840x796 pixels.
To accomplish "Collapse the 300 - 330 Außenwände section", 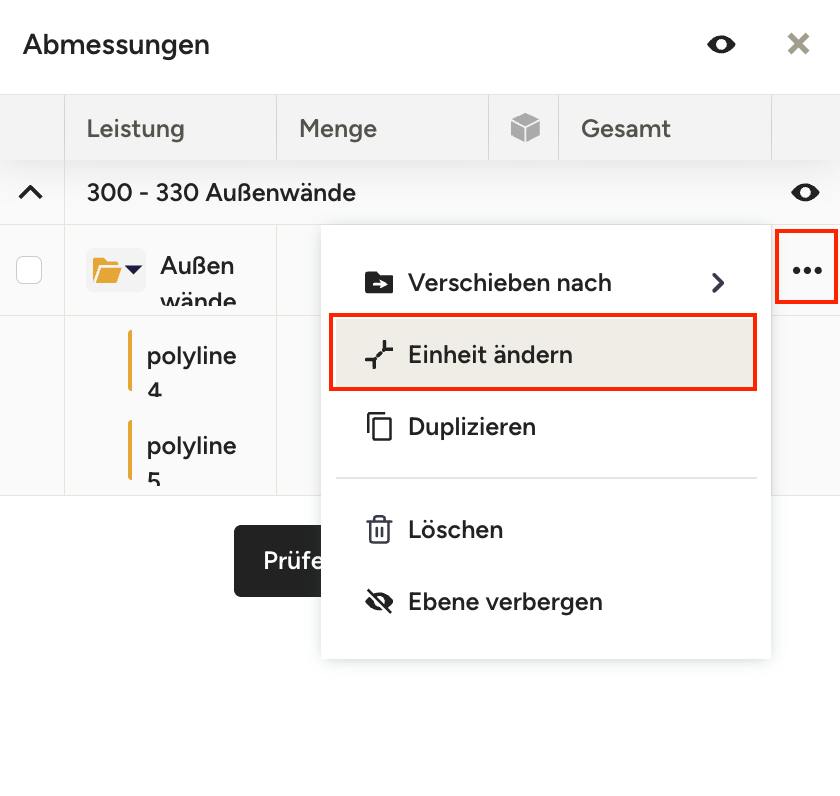I will 31,192.
